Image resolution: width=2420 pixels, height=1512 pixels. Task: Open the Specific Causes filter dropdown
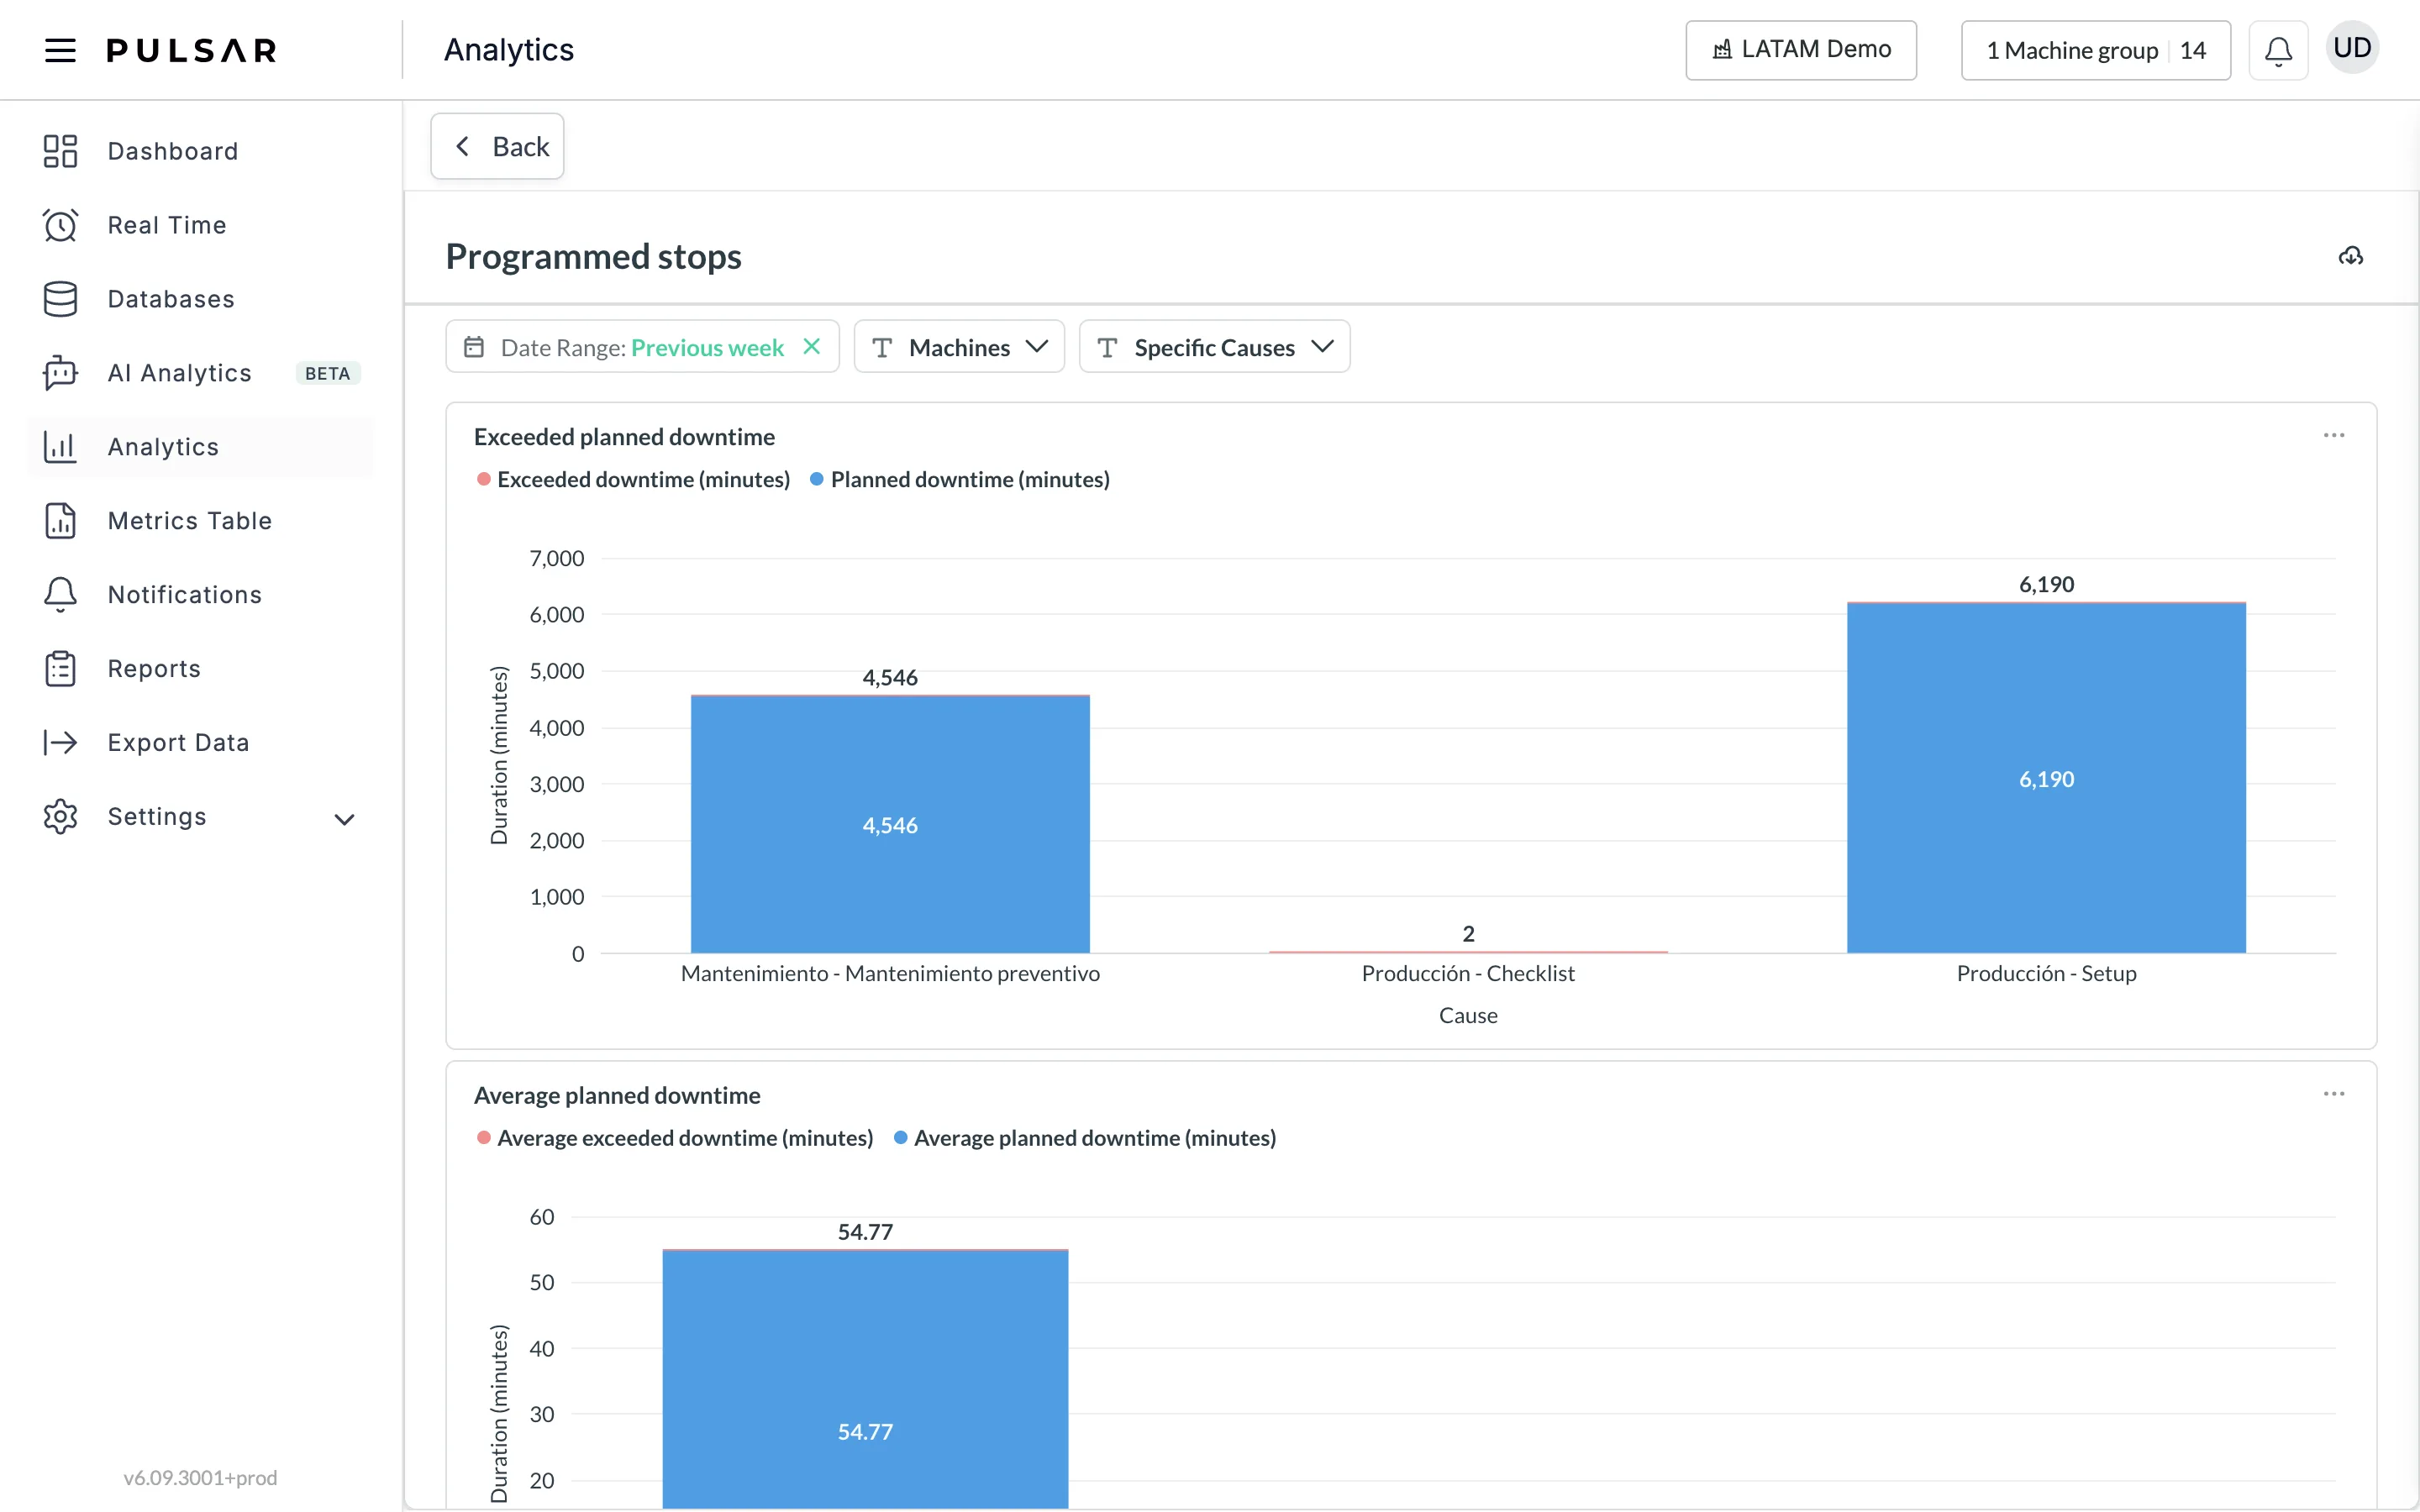[x=1214, y=347]
